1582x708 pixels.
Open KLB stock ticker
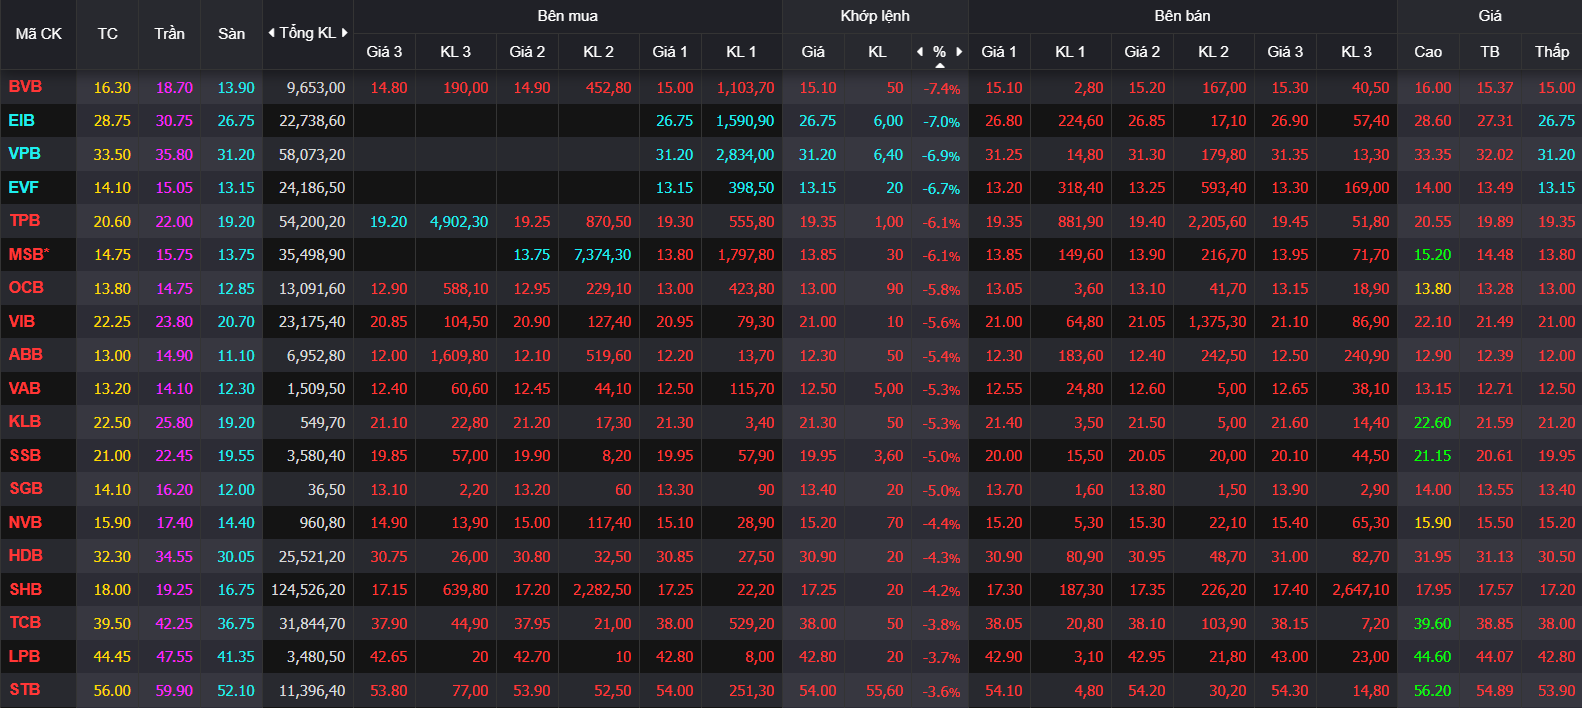(x=25, y=422)
